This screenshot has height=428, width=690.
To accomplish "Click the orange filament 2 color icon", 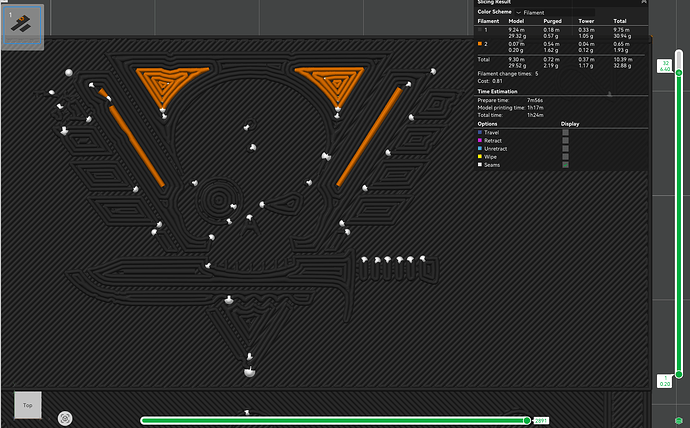I will click(480, 44).
